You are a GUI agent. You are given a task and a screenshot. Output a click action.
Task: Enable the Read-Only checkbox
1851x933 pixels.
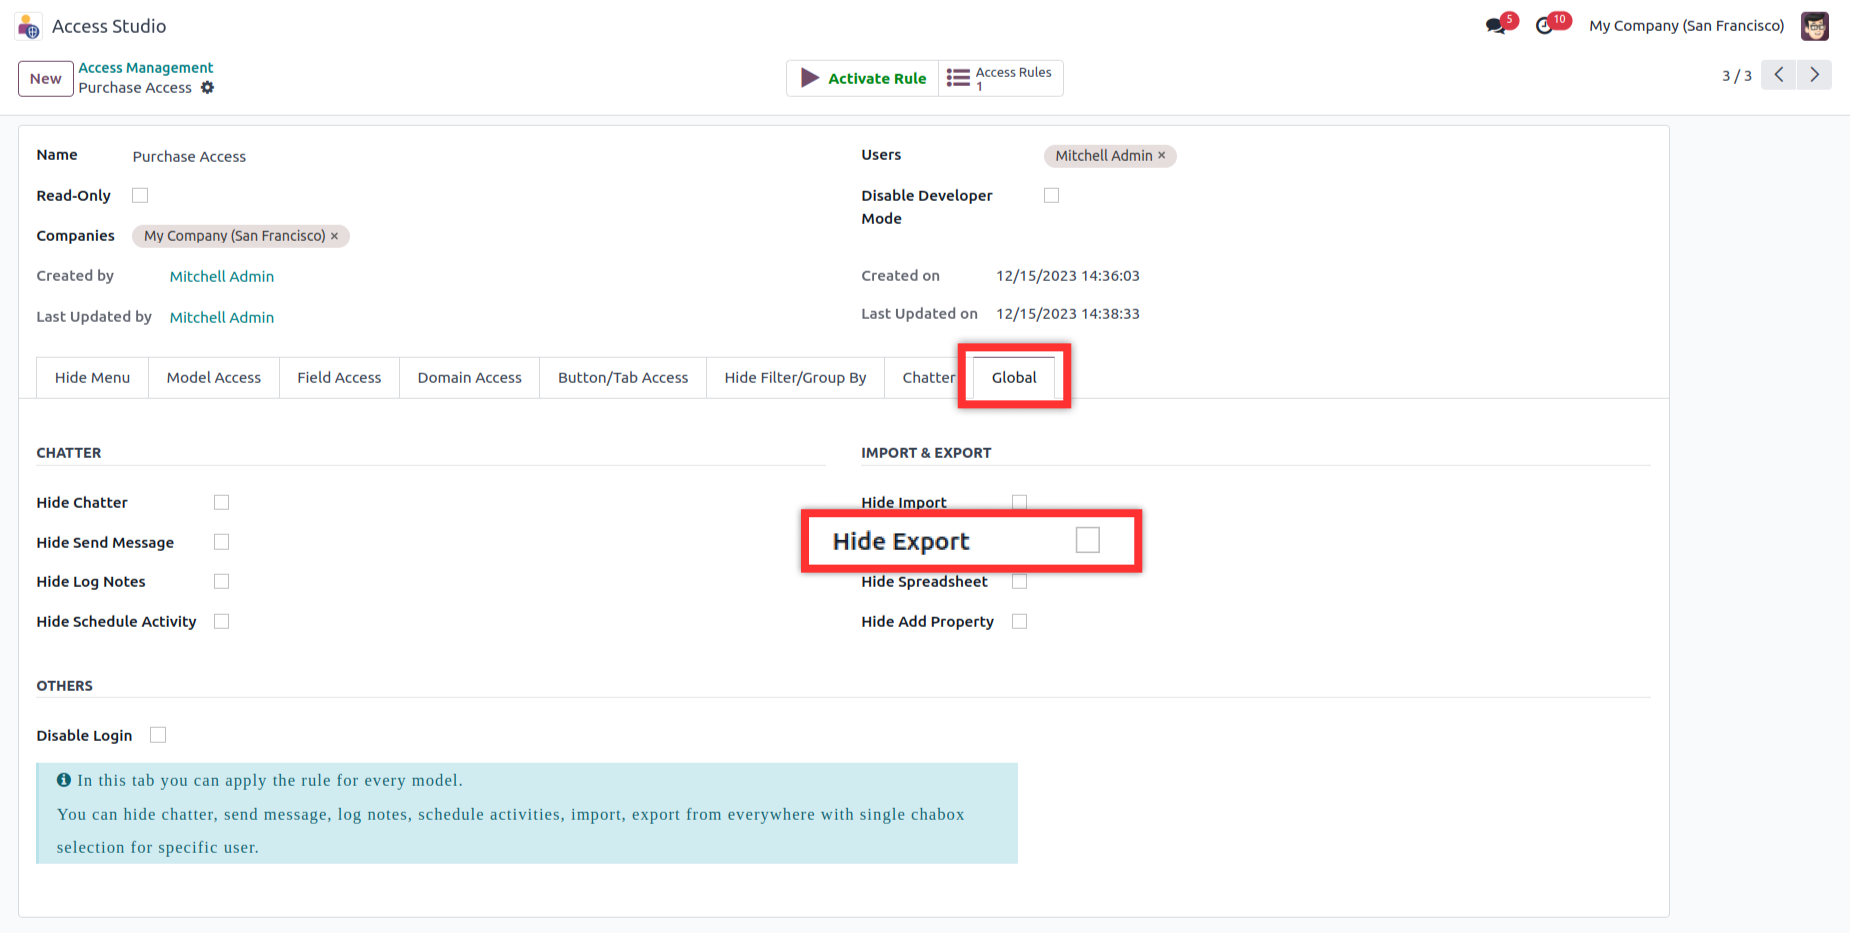coord(140,196)
